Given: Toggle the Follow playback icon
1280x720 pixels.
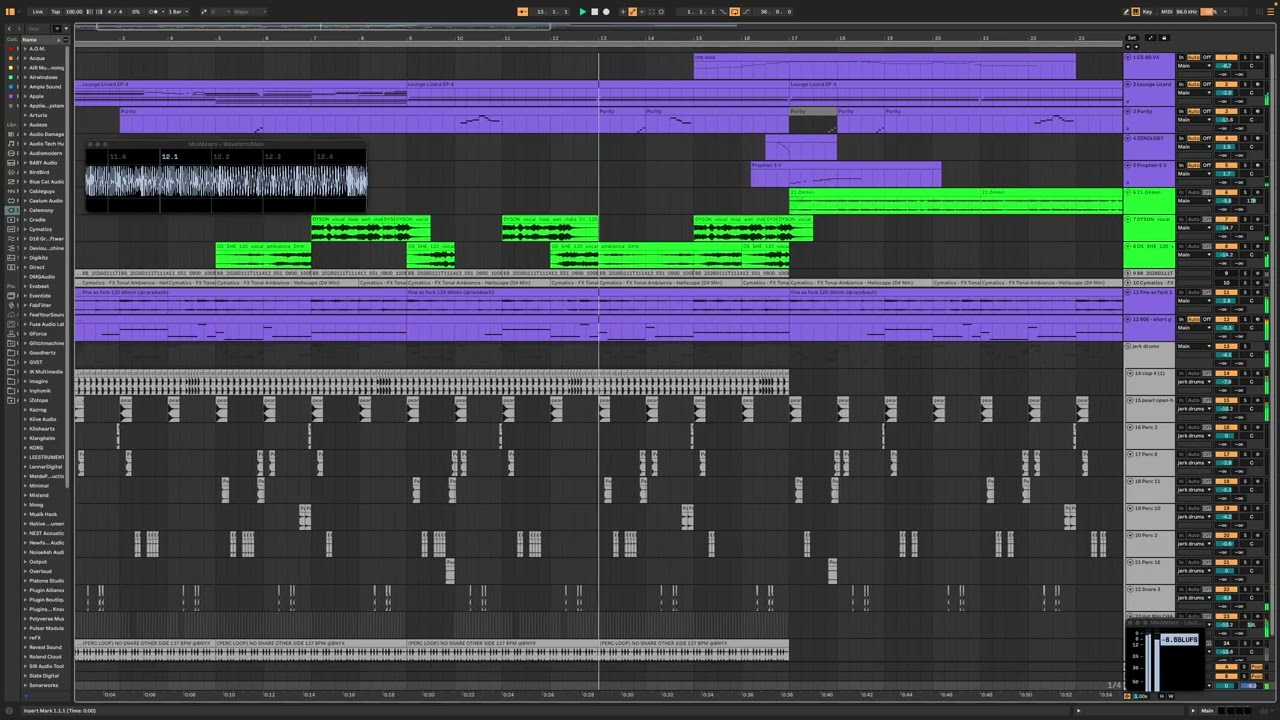Looking at the screenshot, I should 522,11.
